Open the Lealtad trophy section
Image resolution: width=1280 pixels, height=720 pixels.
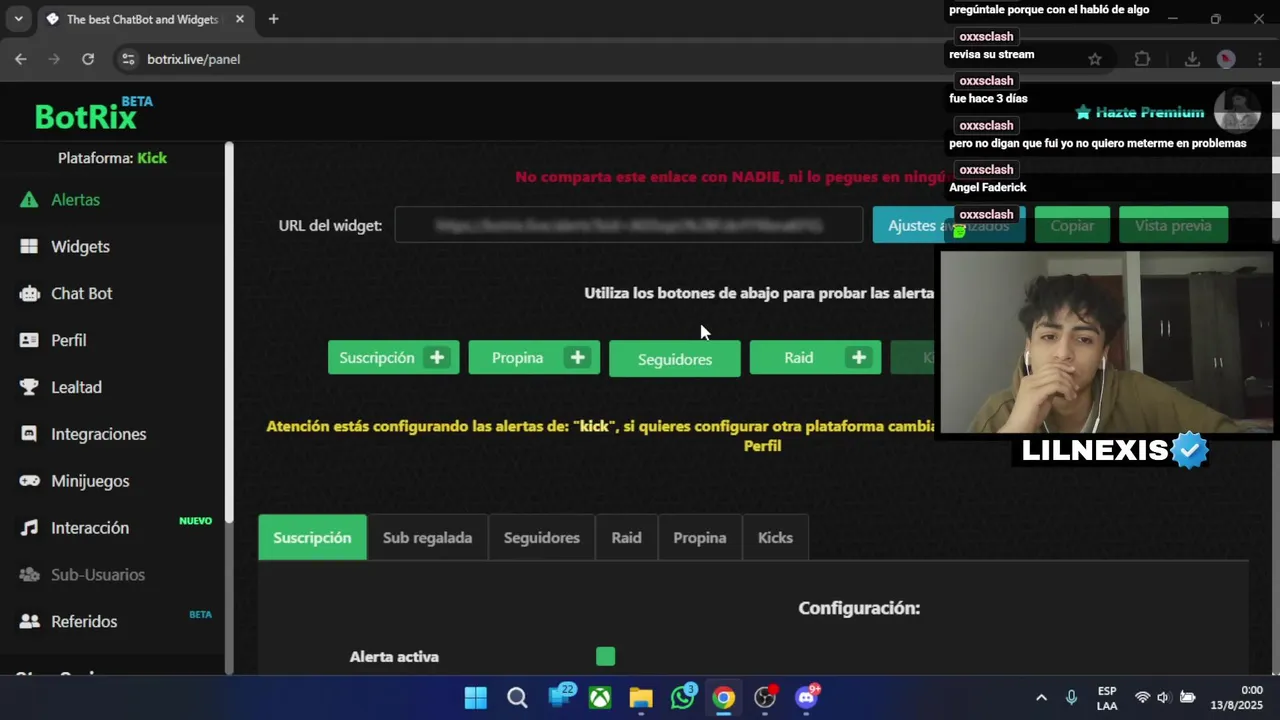(76, 388)
